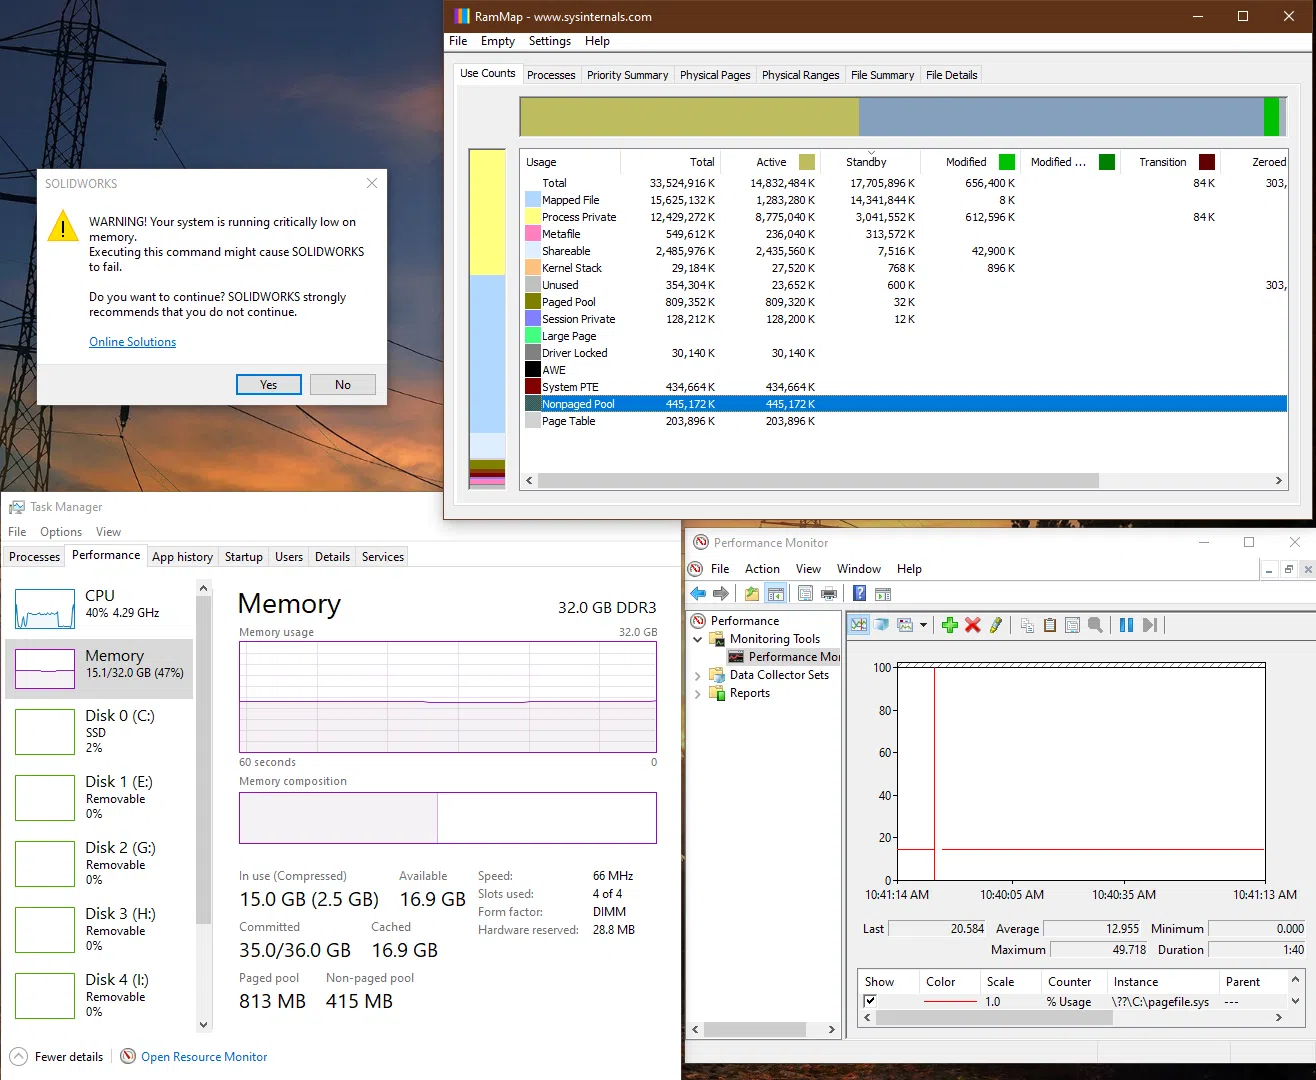The height and width of the screenshot is (1080, 1316).
Task: Uncheck the Show checkbox for pagefile.sys counter
Action: coord(870,1001)
